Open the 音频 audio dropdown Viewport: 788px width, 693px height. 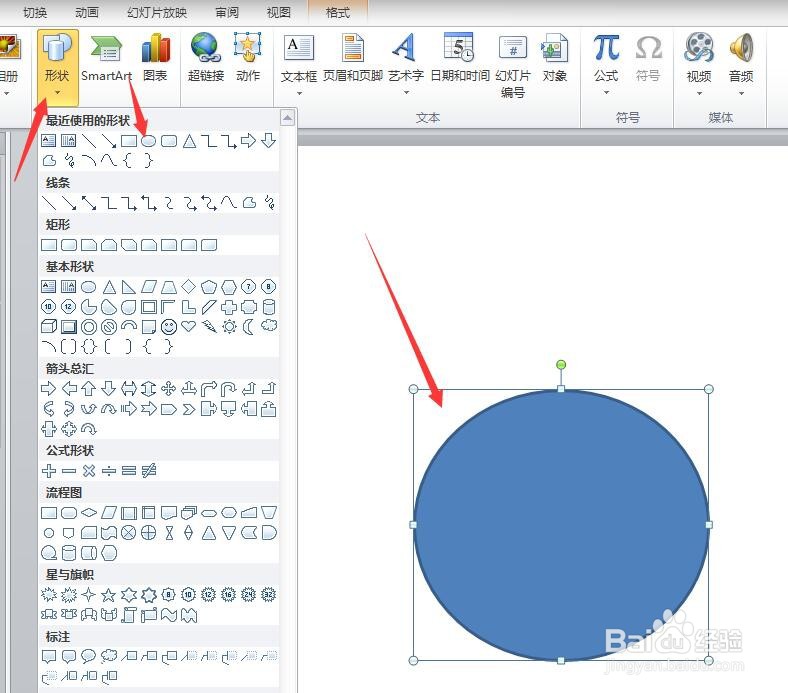741,64
